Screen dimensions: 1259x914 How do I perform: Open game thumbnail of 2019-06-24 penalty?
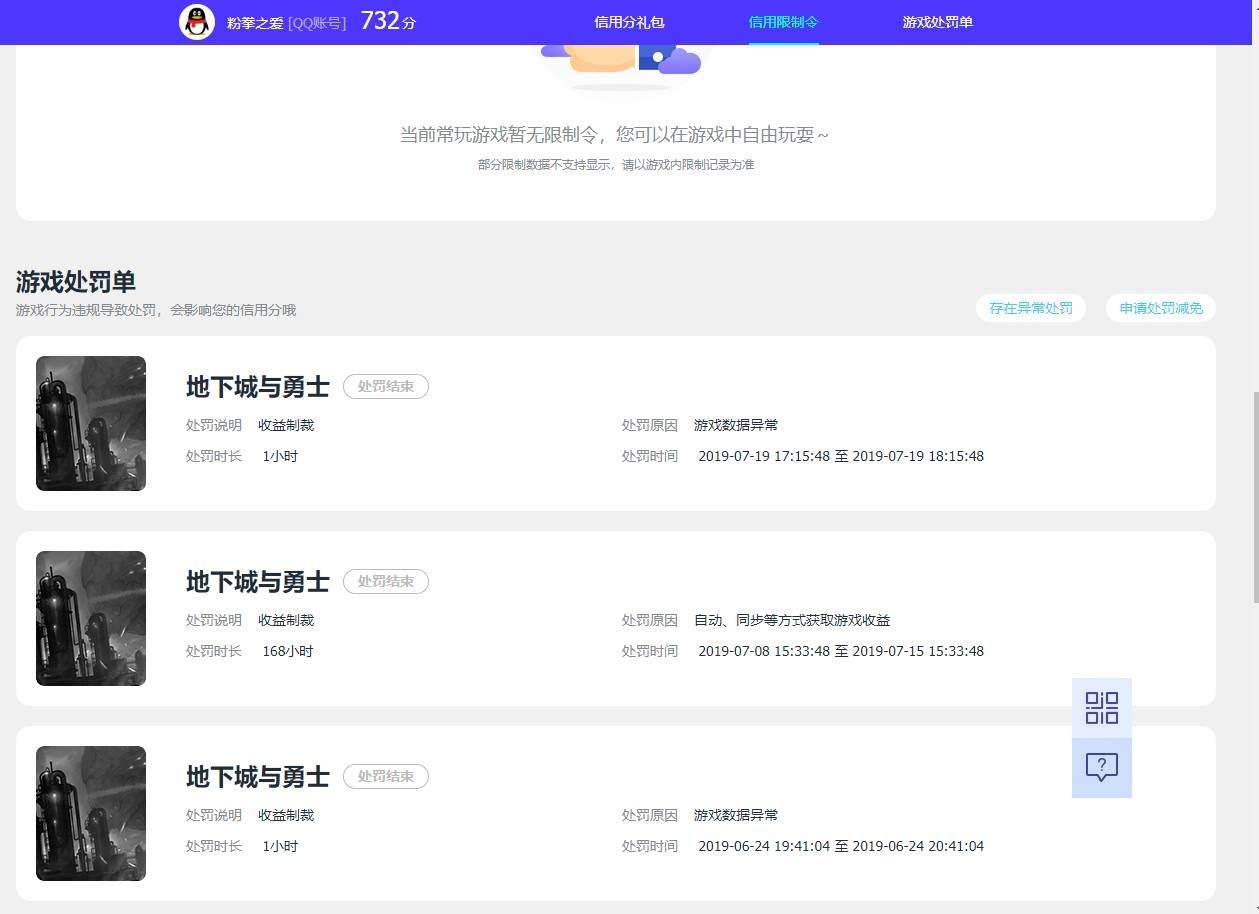point(91,813)
